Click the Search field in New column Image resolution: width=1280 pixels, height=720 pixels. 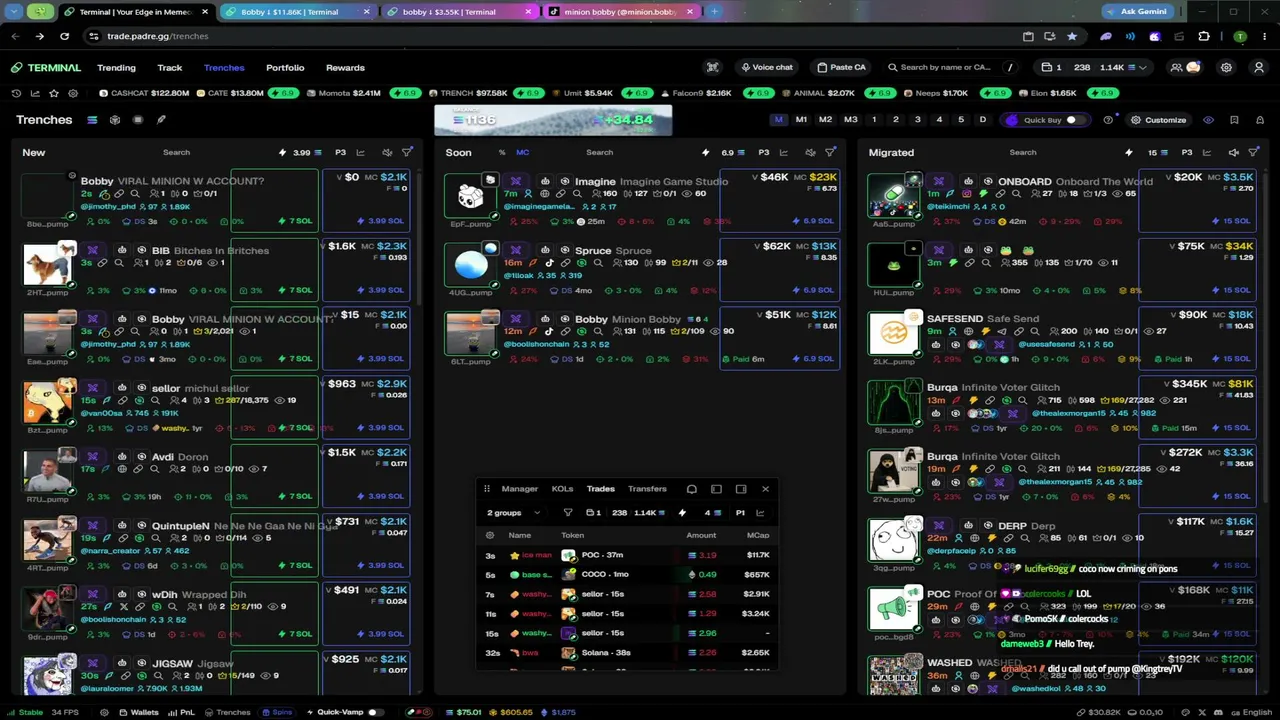(176, 153)
